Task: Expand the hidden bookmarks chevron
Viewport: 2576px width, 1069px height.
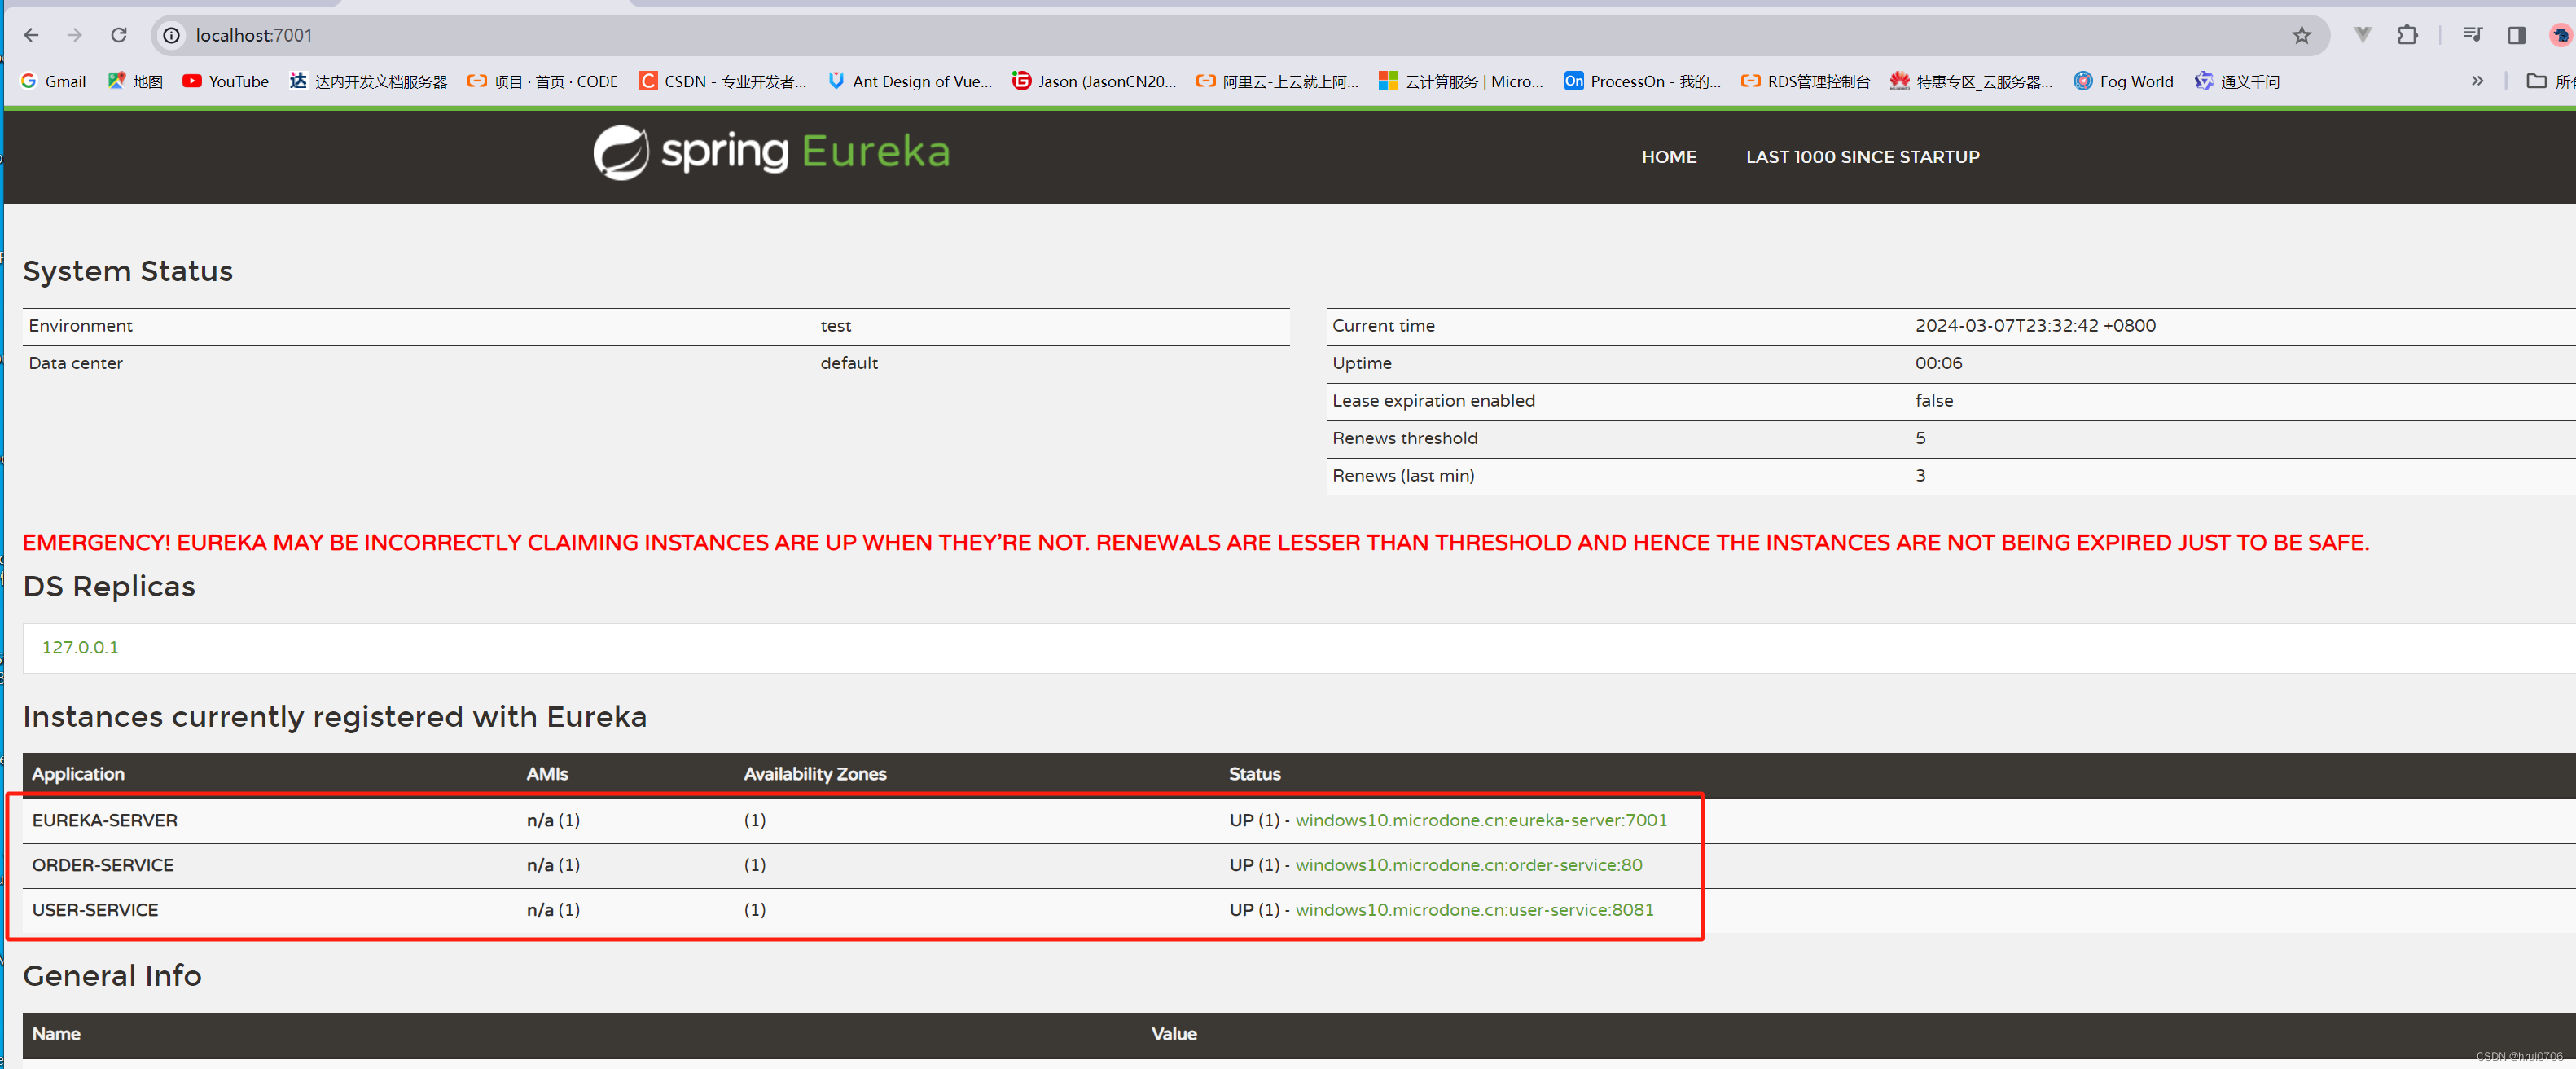Action: click(x=2477, y=81)
